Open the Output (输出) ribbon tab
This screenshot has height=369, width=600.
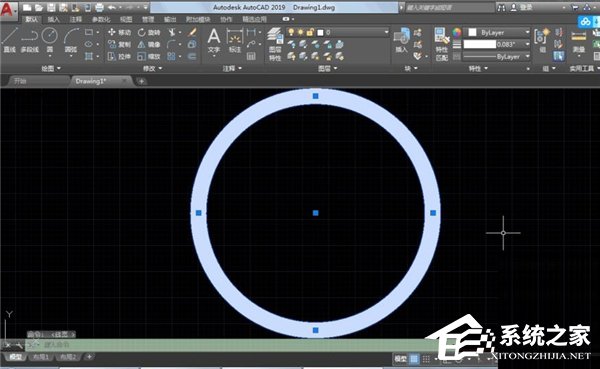[170, 19]
